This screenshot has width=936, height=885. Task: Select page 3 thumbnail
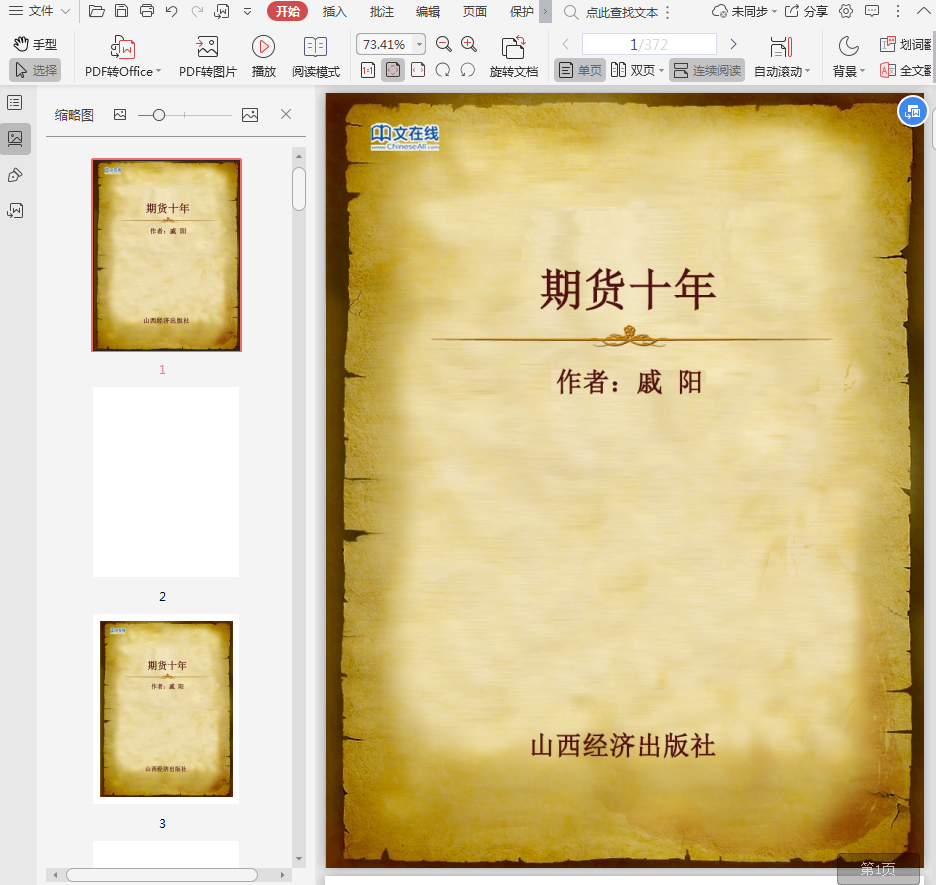coord(166,708)
